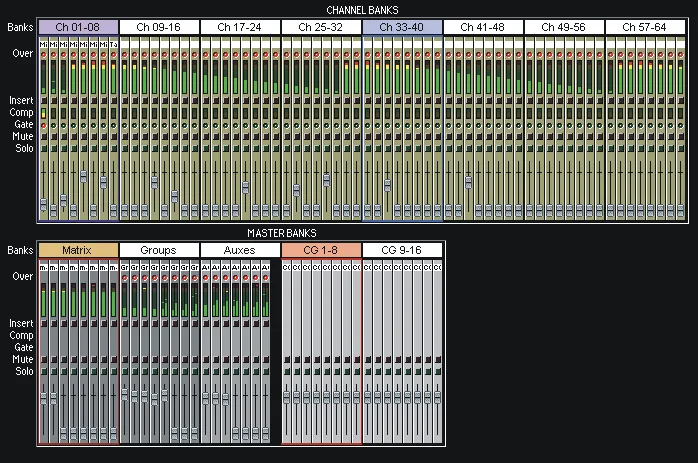This screenshot has width=698, height=463.
Task: Click the Over LED on the Ta channel
Action: [114, 55]
